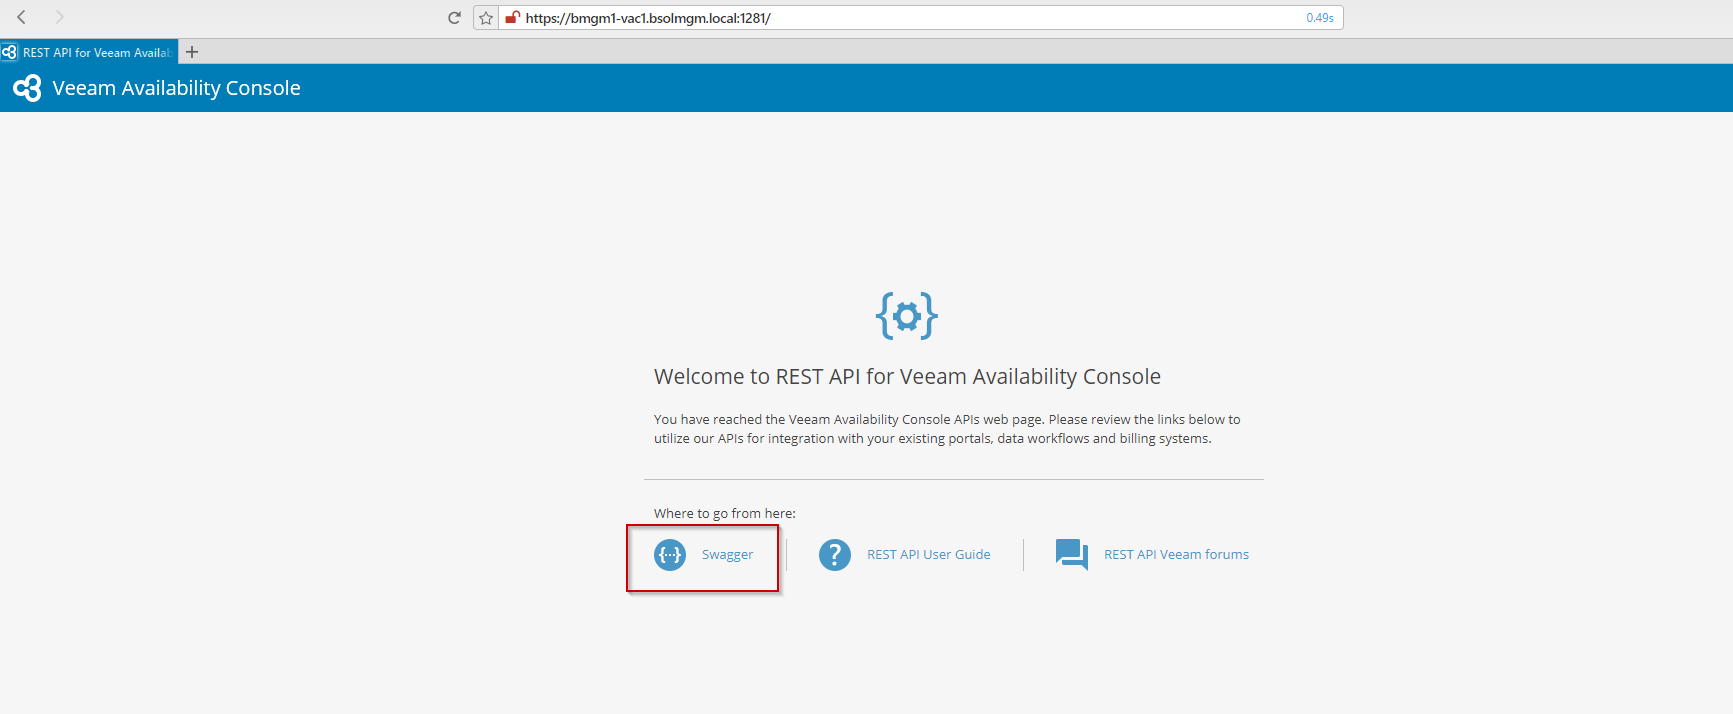Reload the page with the refresh icon
Screen dimensions: 1733x714
(454, 17)
